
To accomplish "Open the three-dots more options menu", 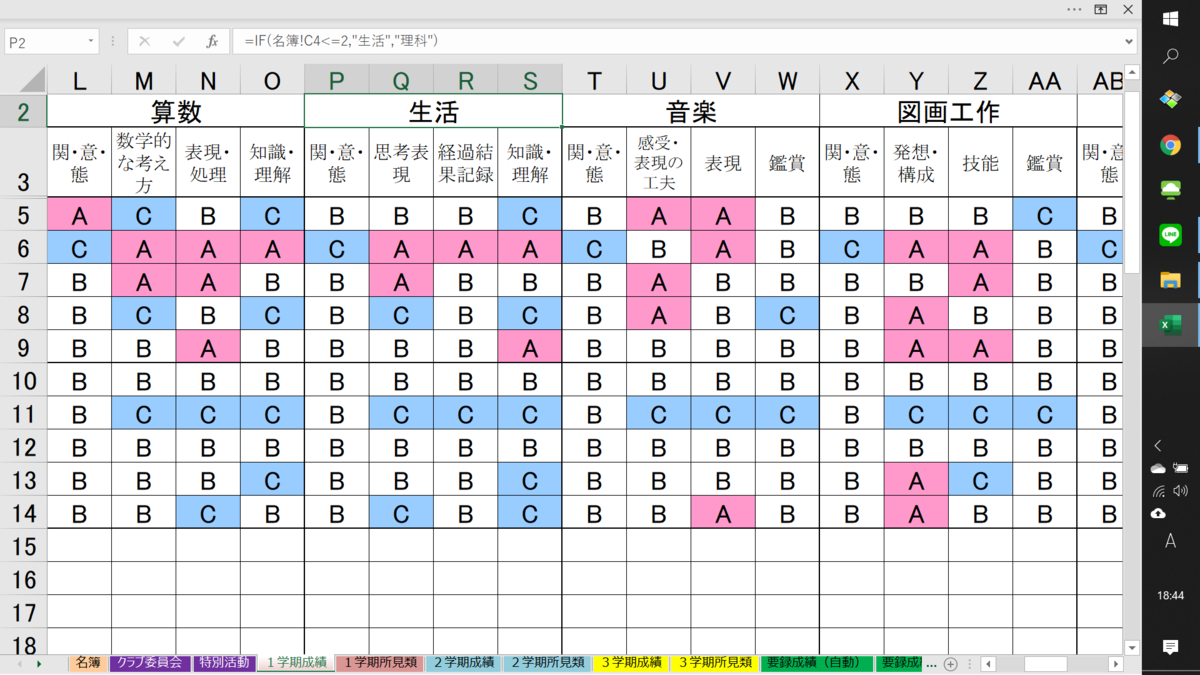I will [x=1074, y=9].
